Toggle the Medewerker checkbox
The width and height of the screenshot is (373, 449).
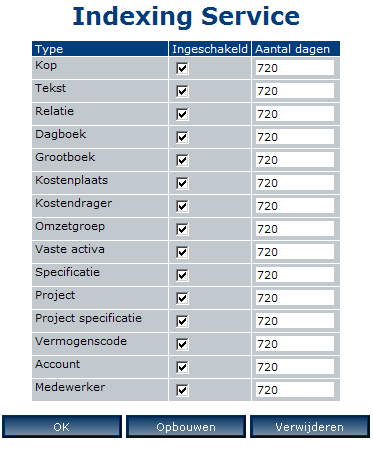182,390
